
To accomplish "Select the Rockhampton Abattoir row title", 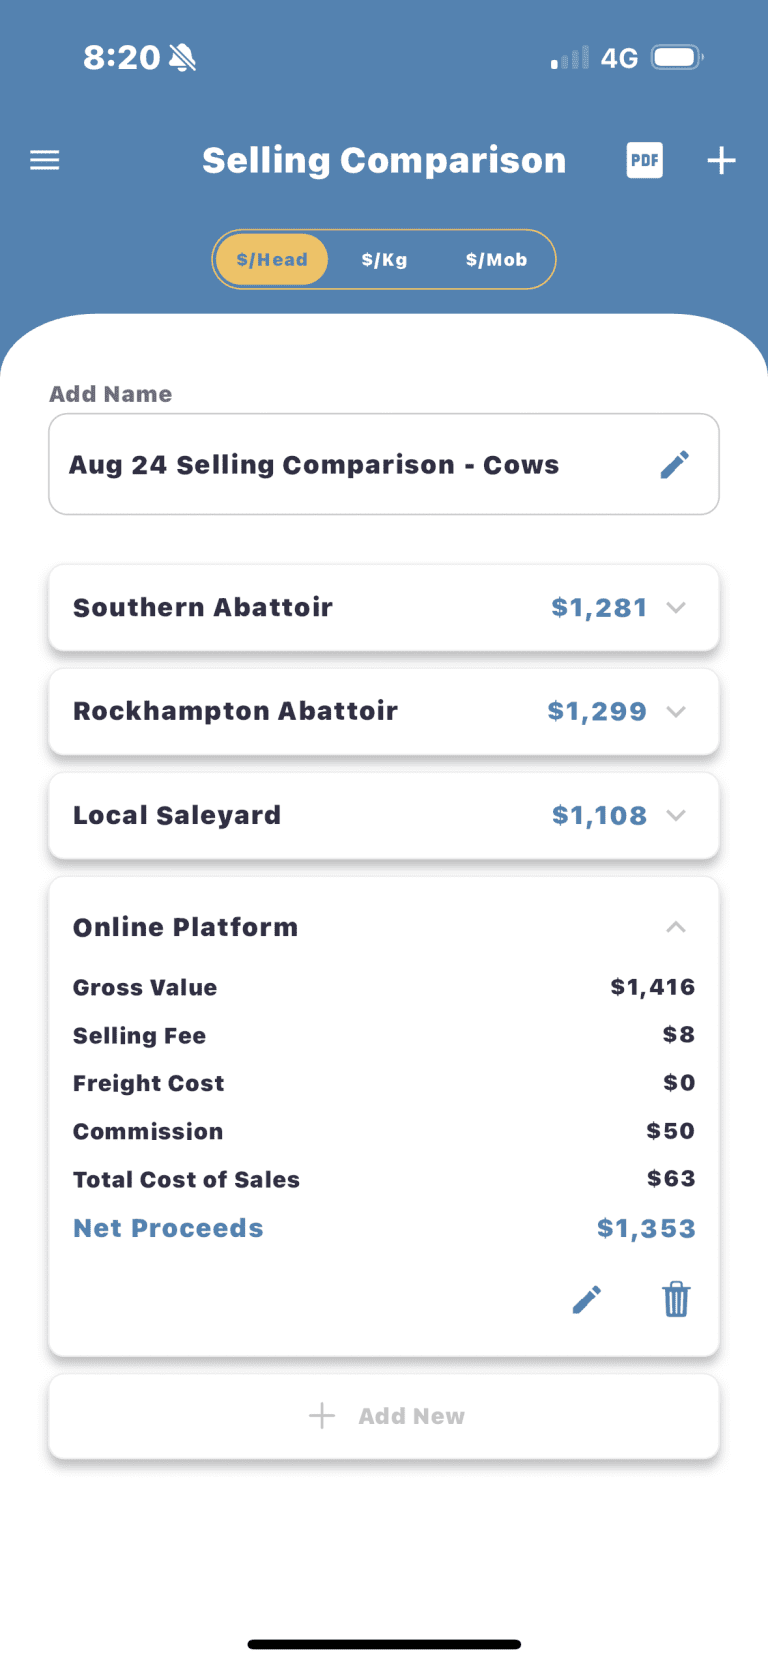I will [235, 711].
